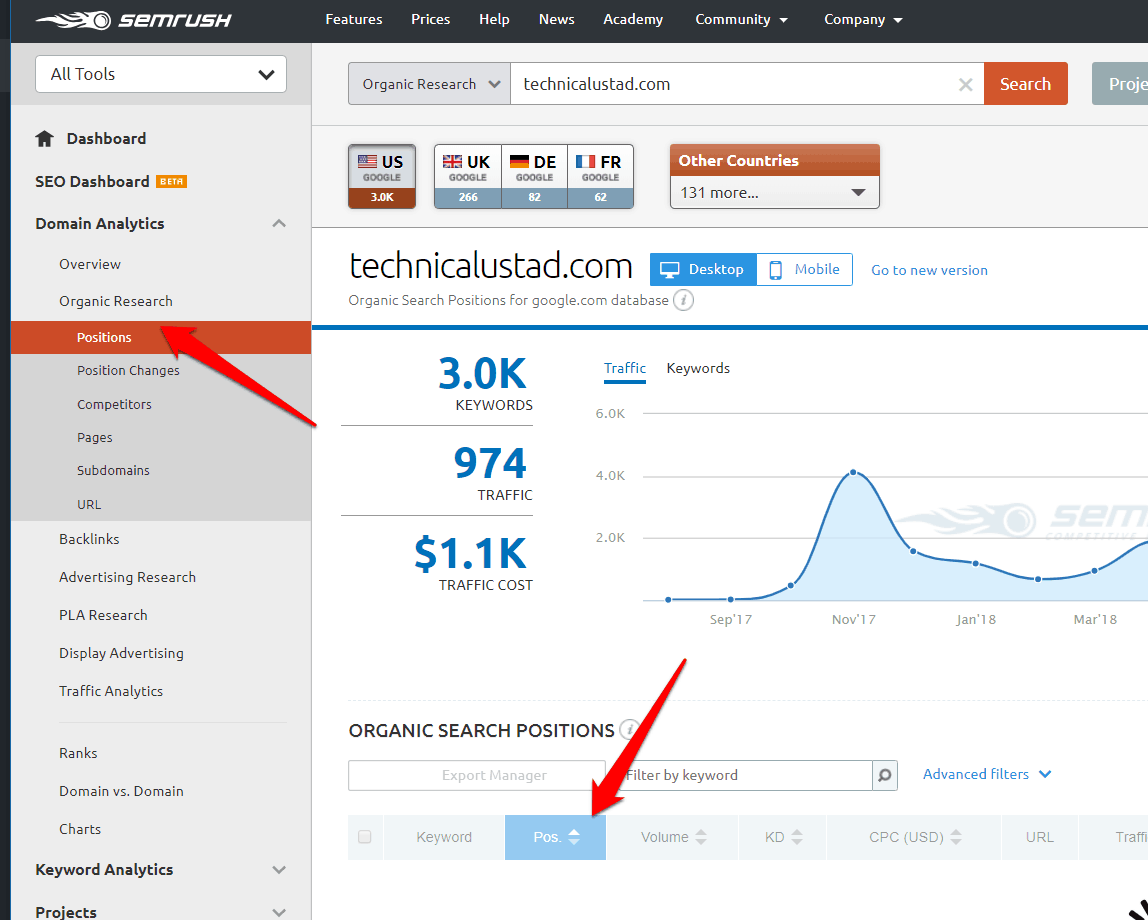Click the Jan'18 chart data point
The width and height of the screenshot is (1148, 920).
coord(975,563)
